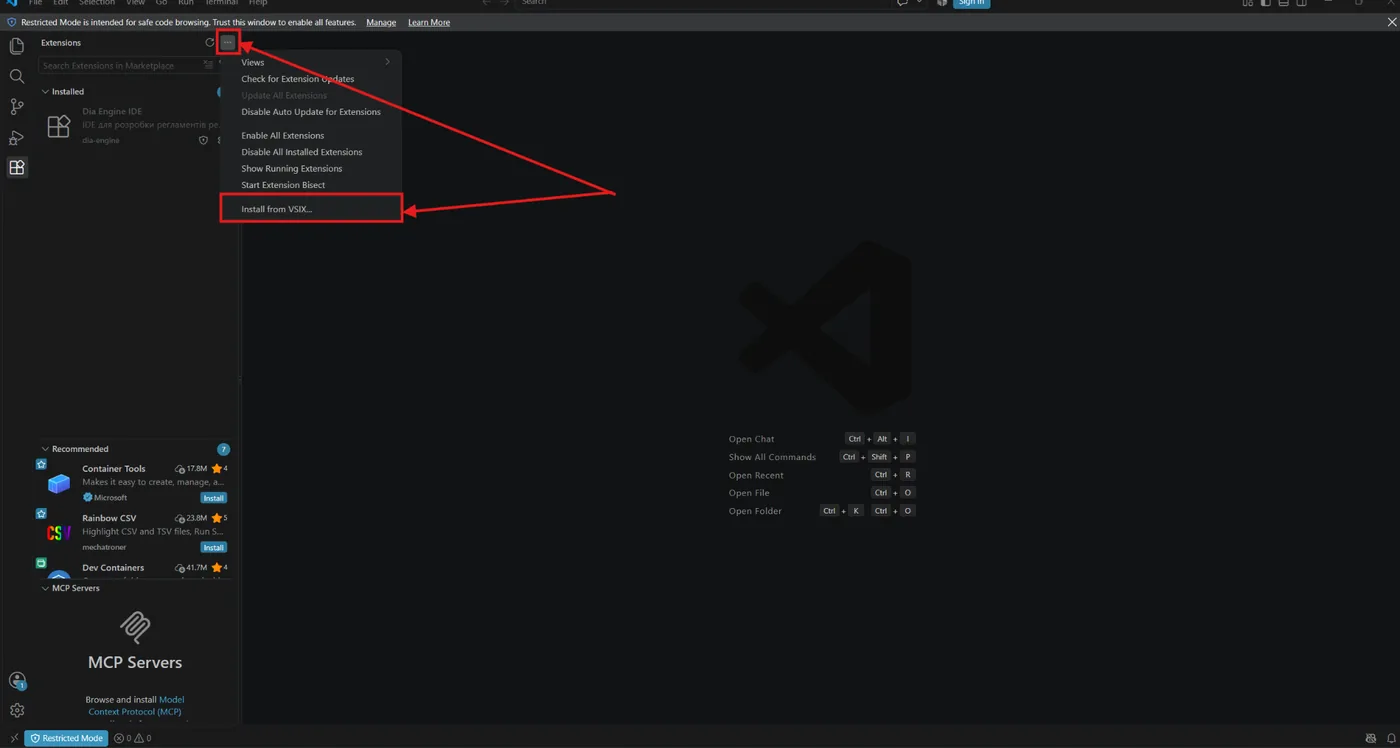Select the Extensions view icon
Screen dimensions: 1400x748
[x=17, y=167]
